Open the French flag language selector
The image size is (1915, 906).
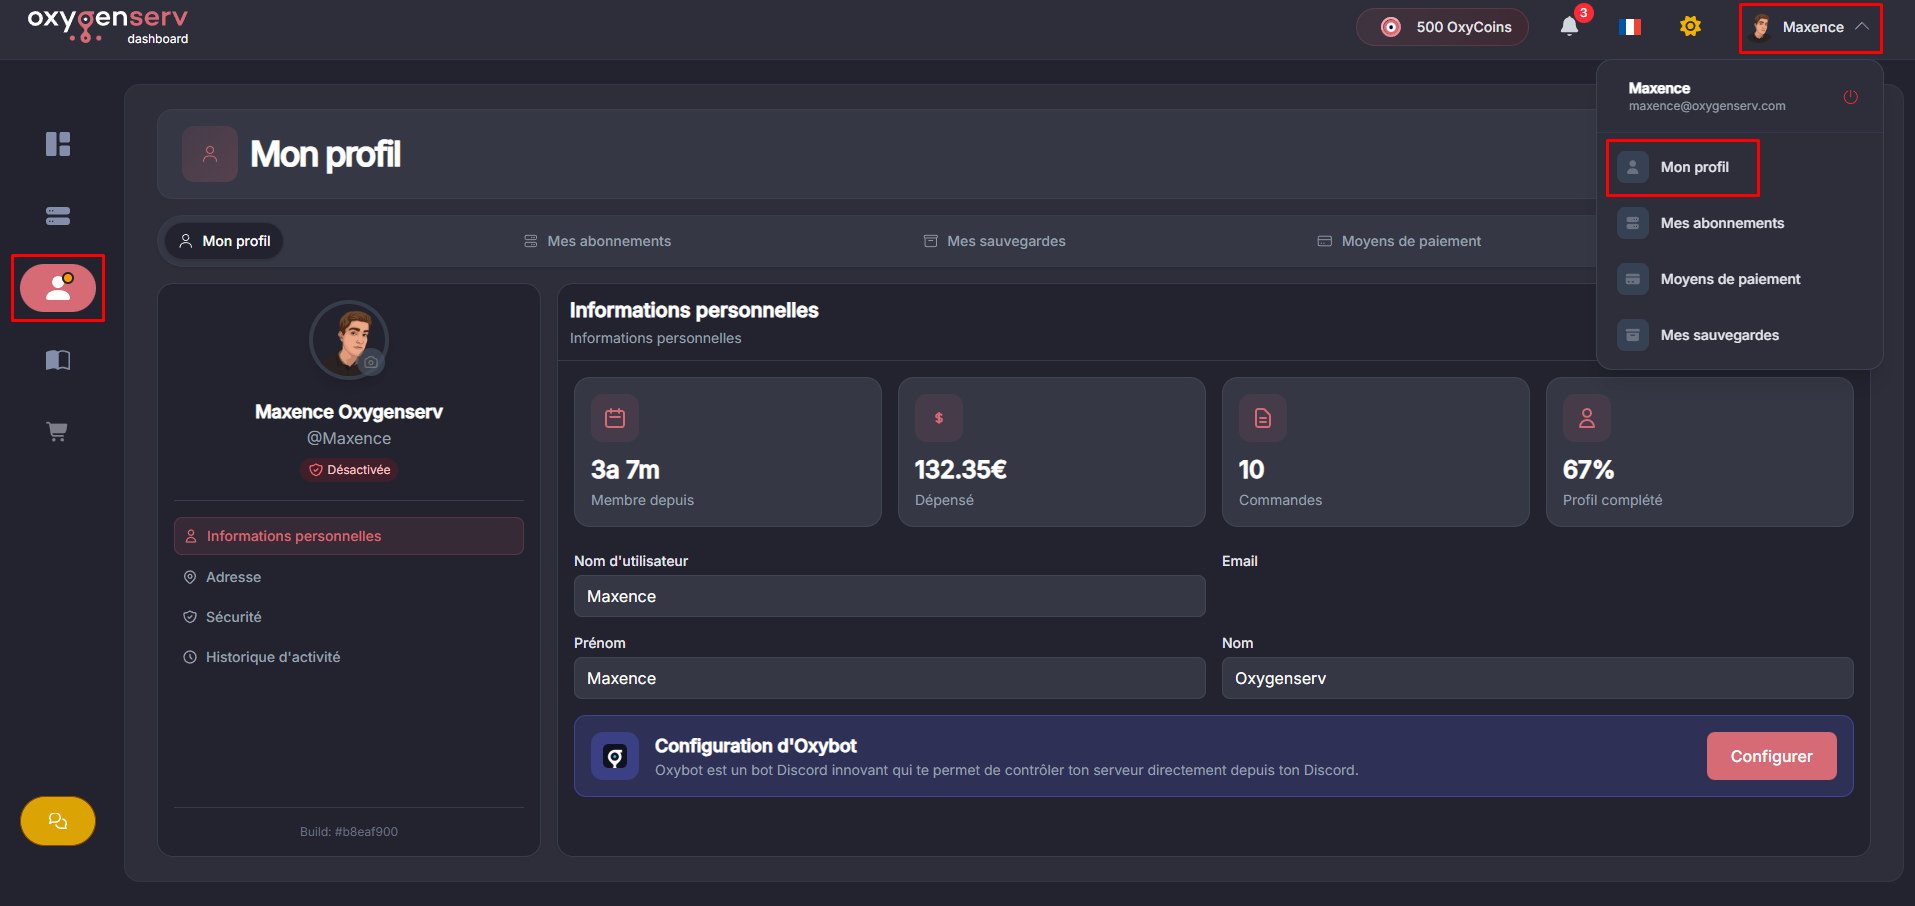(x=1630, y=27)
